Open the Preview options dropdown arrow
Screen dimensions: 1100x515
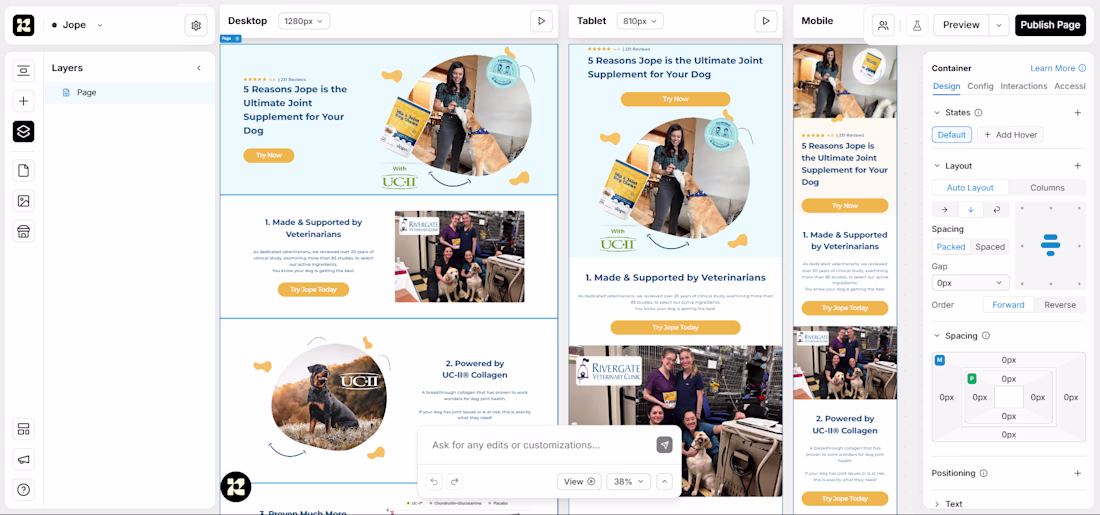tap(999, 25)
